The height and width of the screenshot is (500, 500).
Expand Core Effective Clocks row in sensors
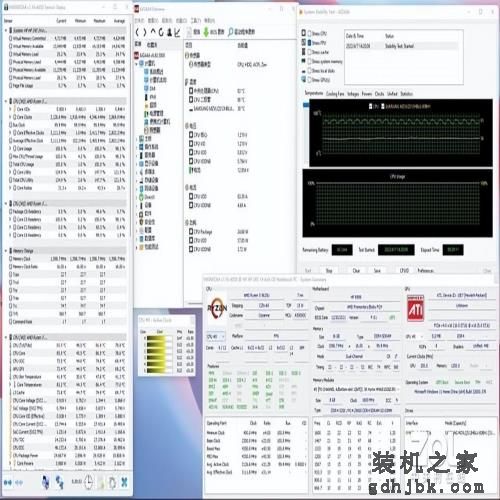pos(10,133)
